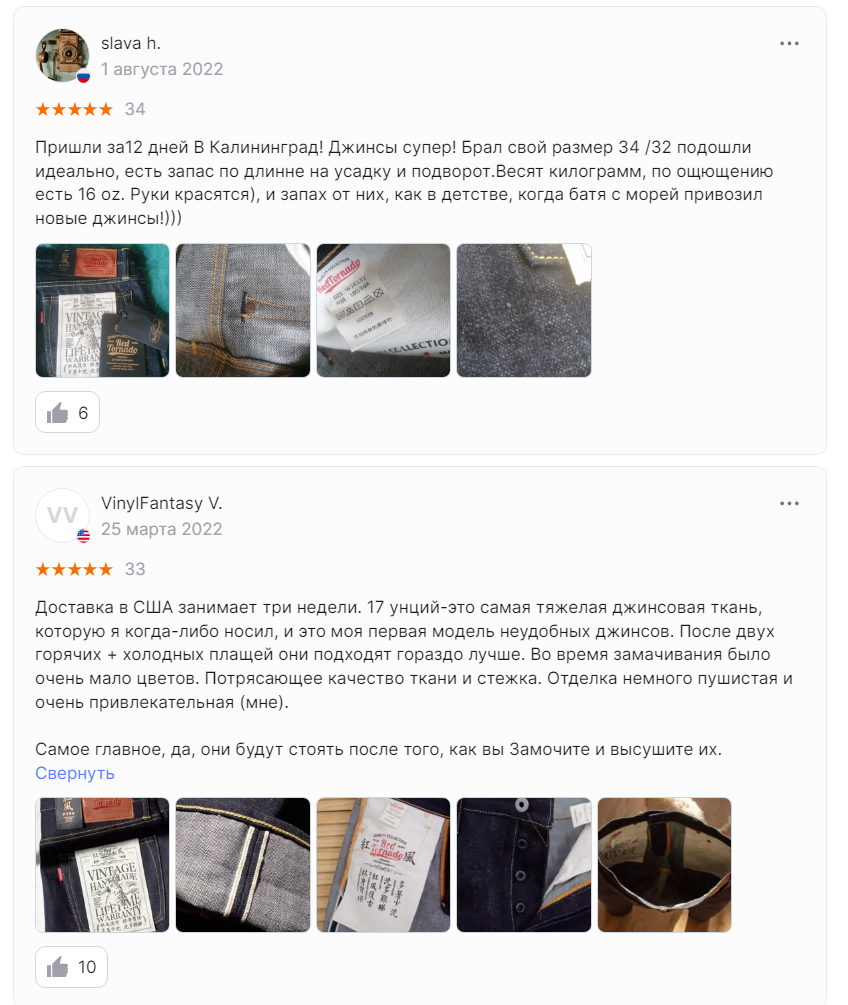848x1005 pixels.
Task: Click the five-star rating on VinylFantasy's review
Action: (74, 569)
